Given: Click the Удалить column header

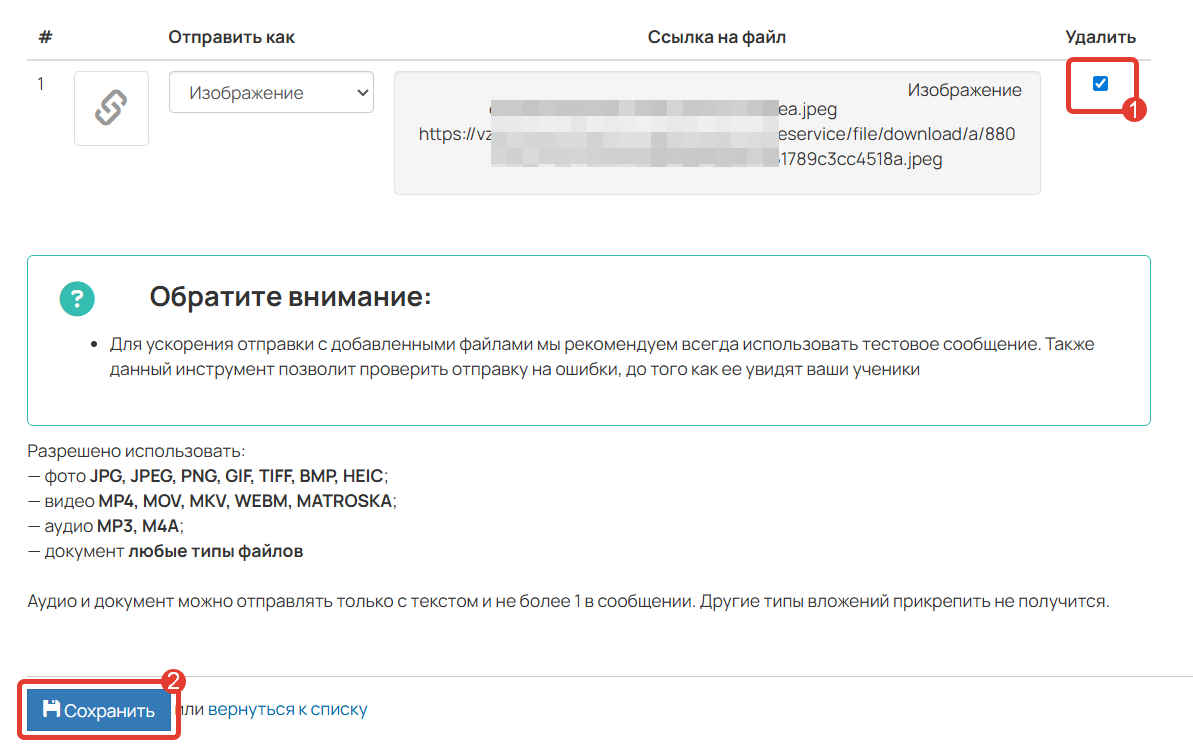Looking at the screenshot, I should pos(1100,37).
